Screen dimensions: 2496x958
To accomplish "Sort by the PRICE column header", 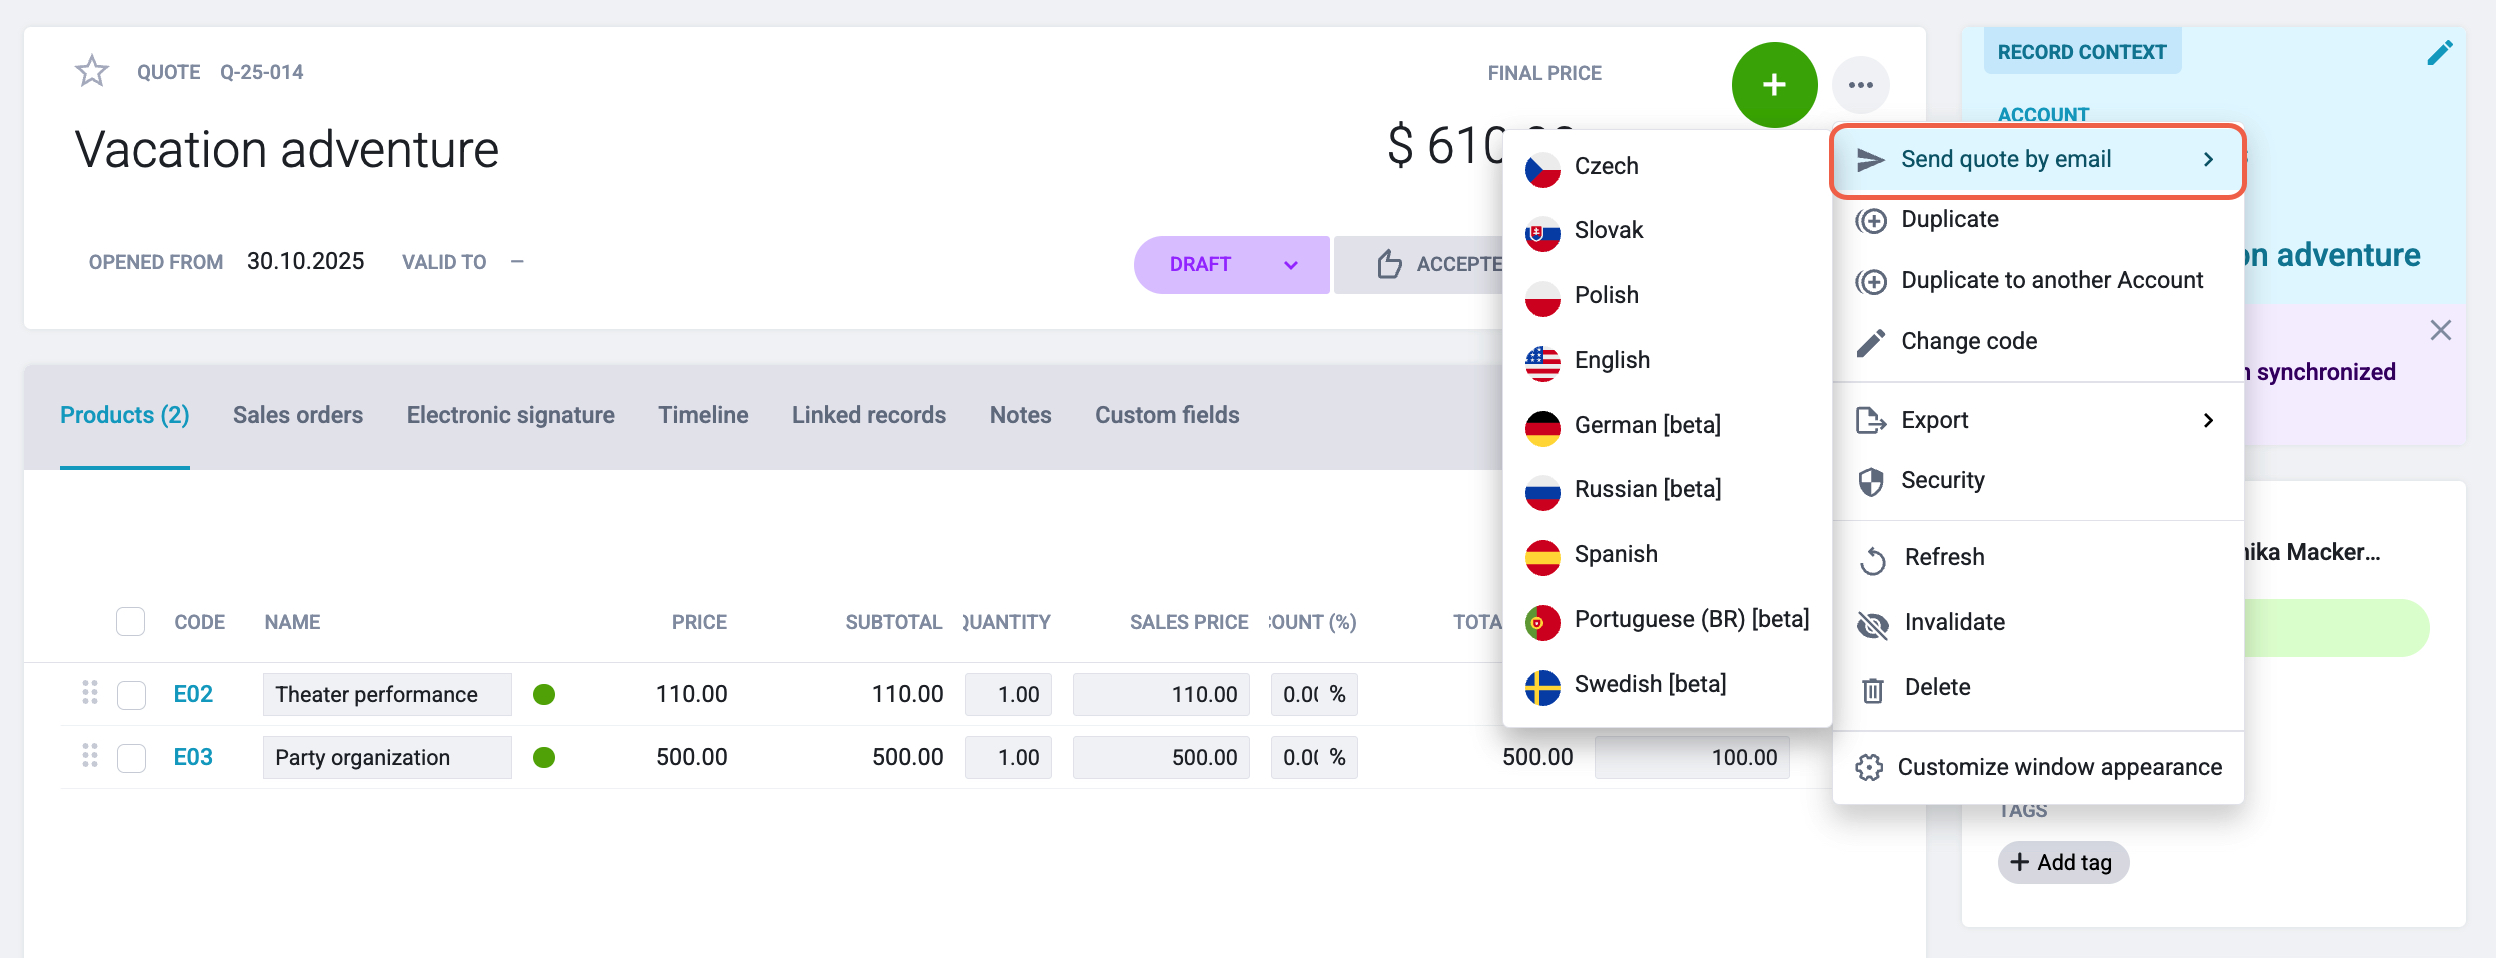I will click(699, 622).
